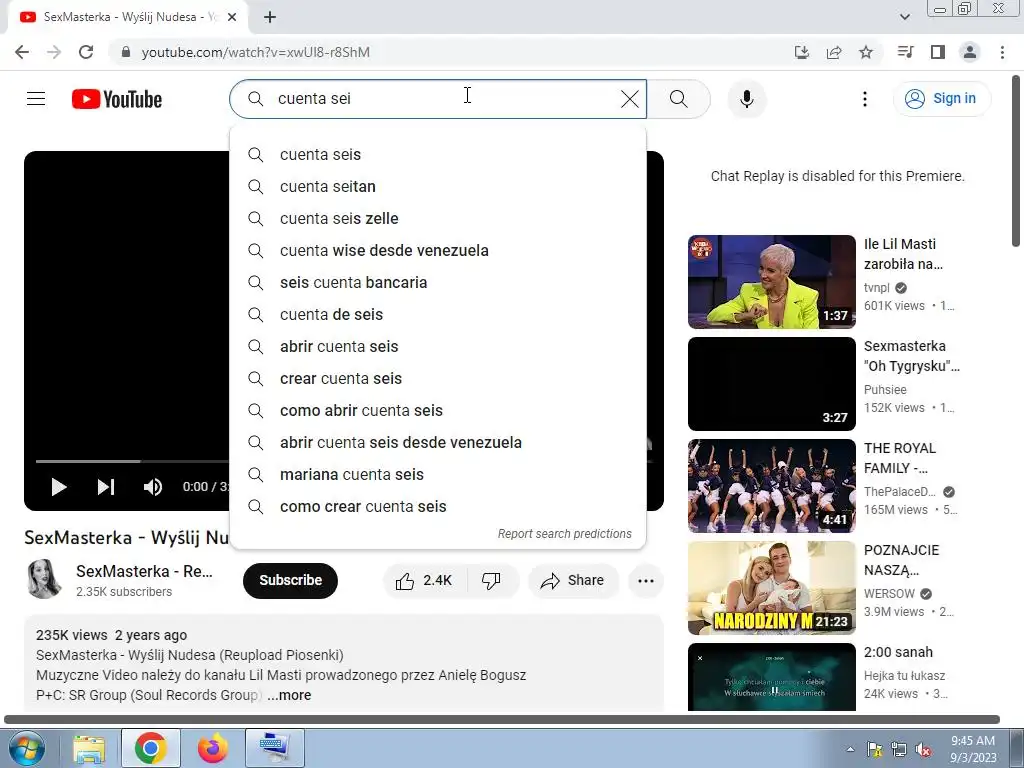Pick 'mariana cuenta seis' suggestion

438,475
